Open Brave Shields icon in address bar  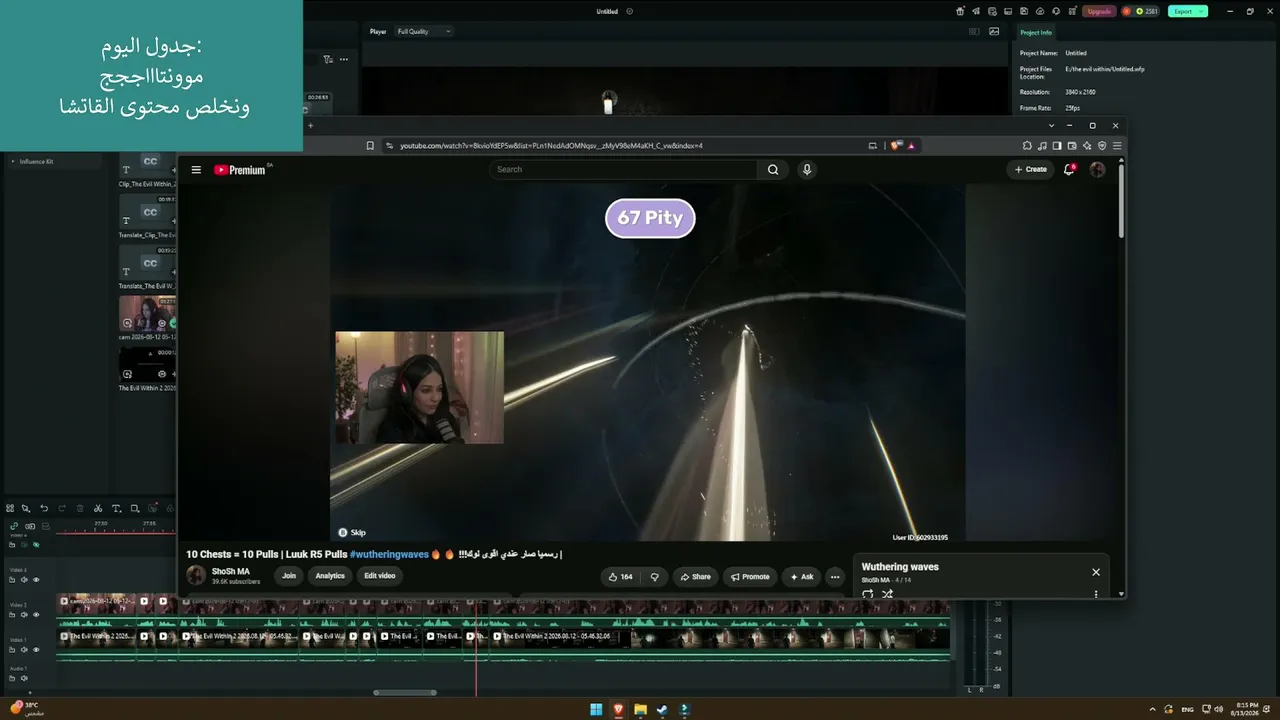coord(897,146)
